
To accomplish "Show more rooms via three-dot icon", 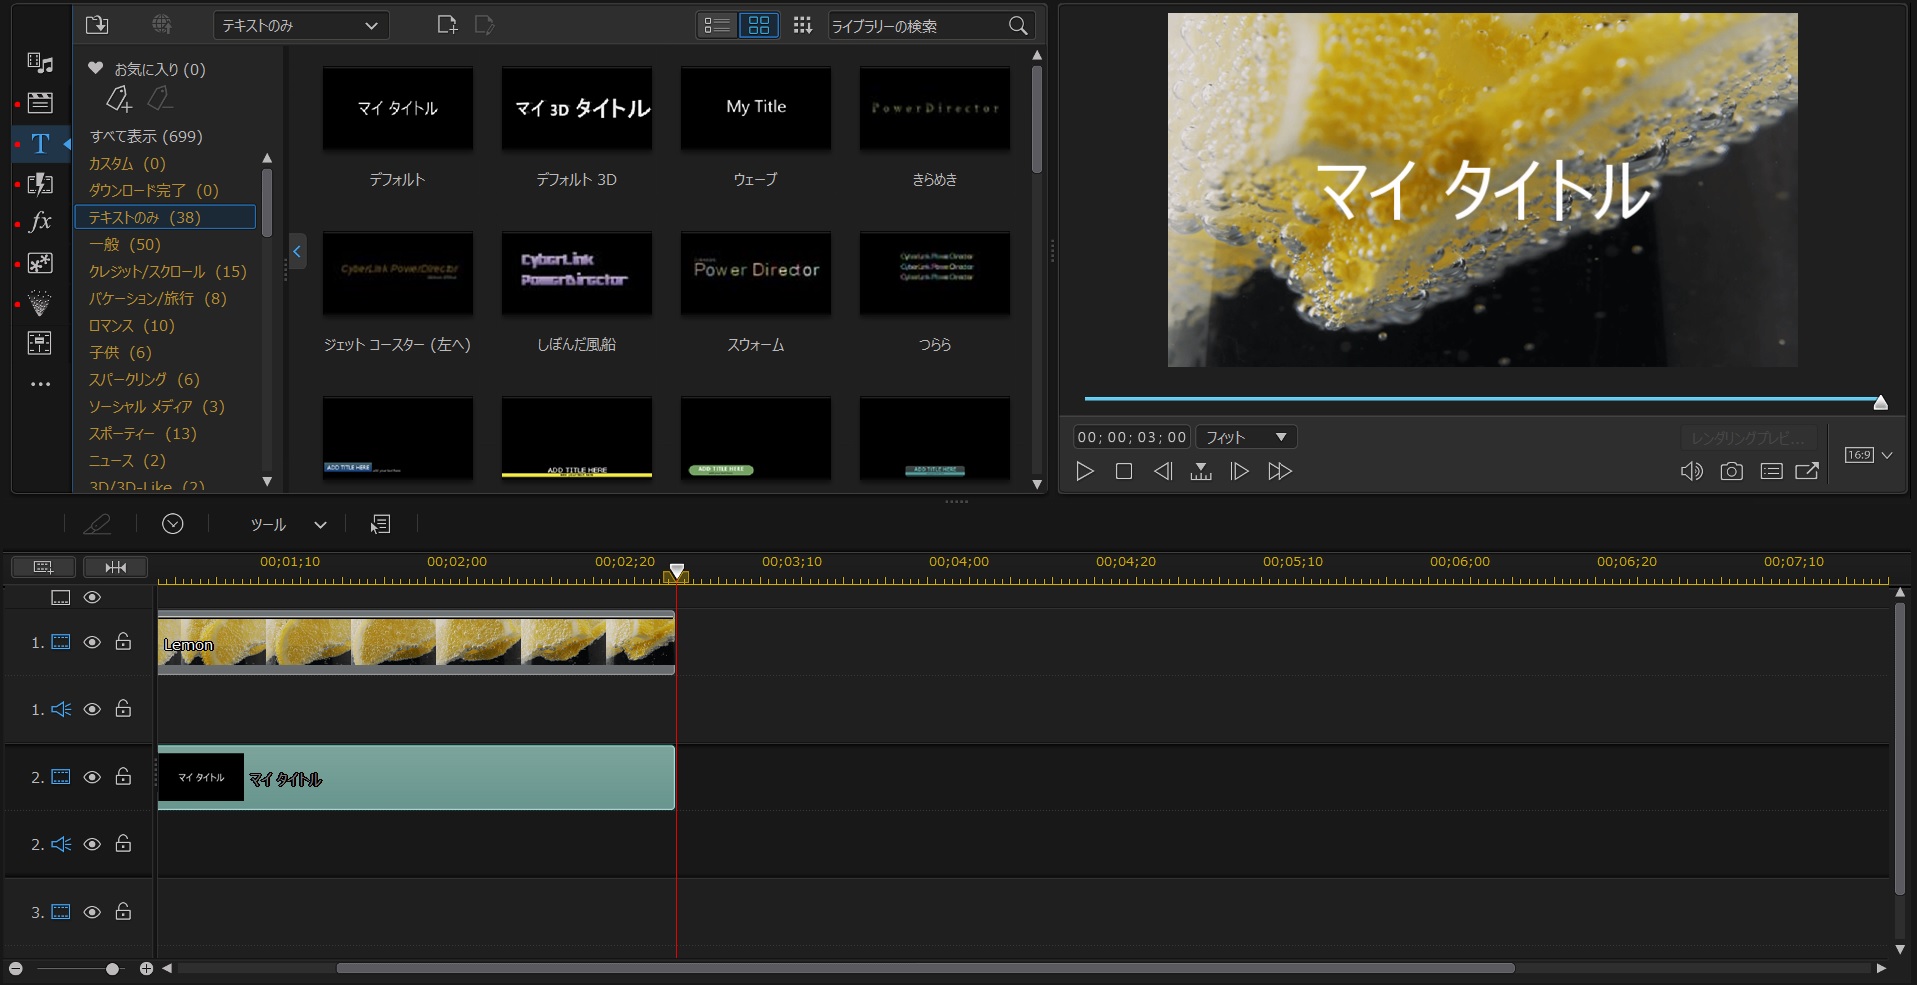I will (x=40, y=384).
